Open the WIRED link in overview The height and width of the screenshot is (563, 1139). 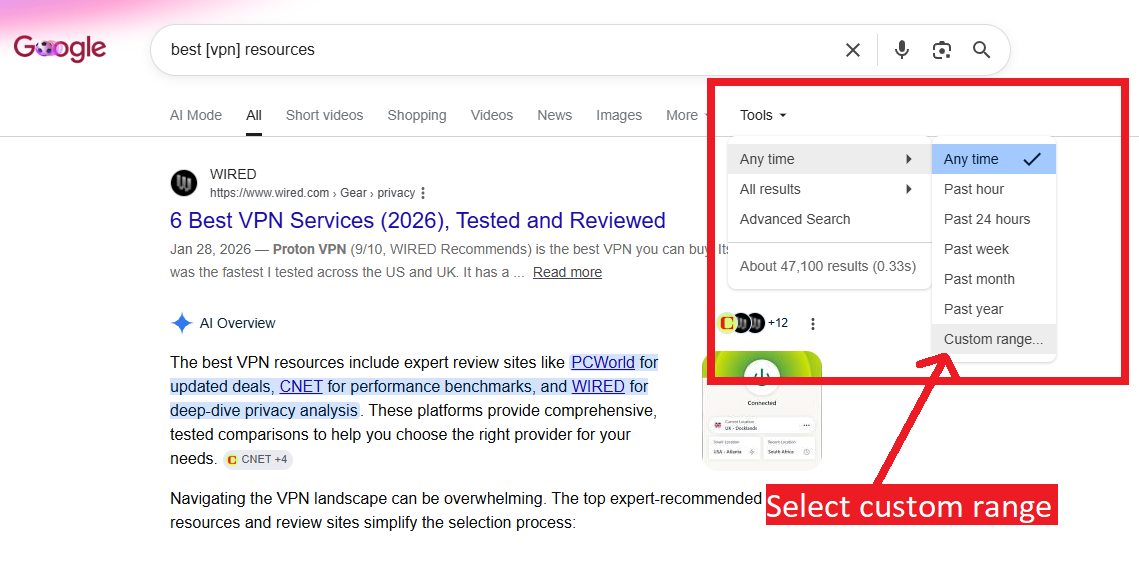(x=598, y=386)
